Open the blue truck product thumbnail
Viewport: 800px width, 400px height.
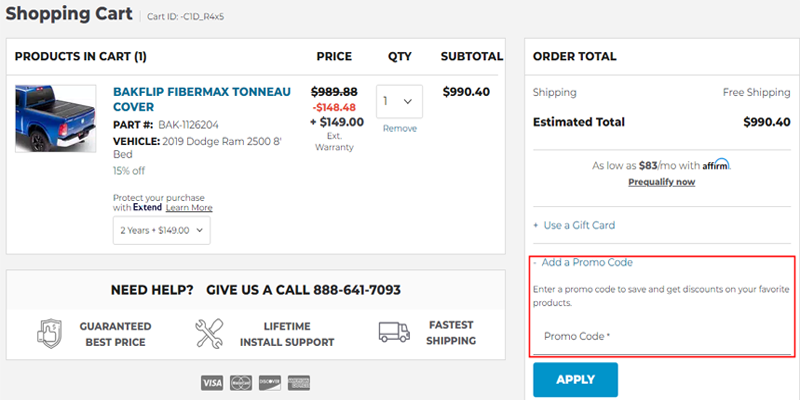point(56,118)
